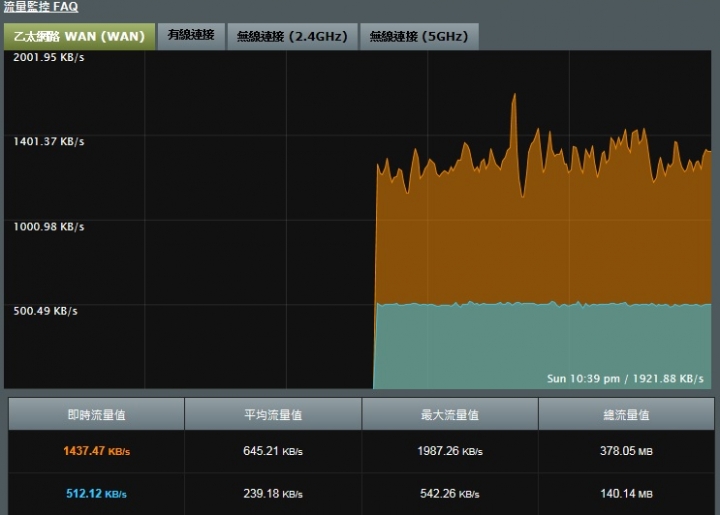The image size is (720, 515).
Task: Click the 即時流量值 column header
Action: tap(96, 414)
